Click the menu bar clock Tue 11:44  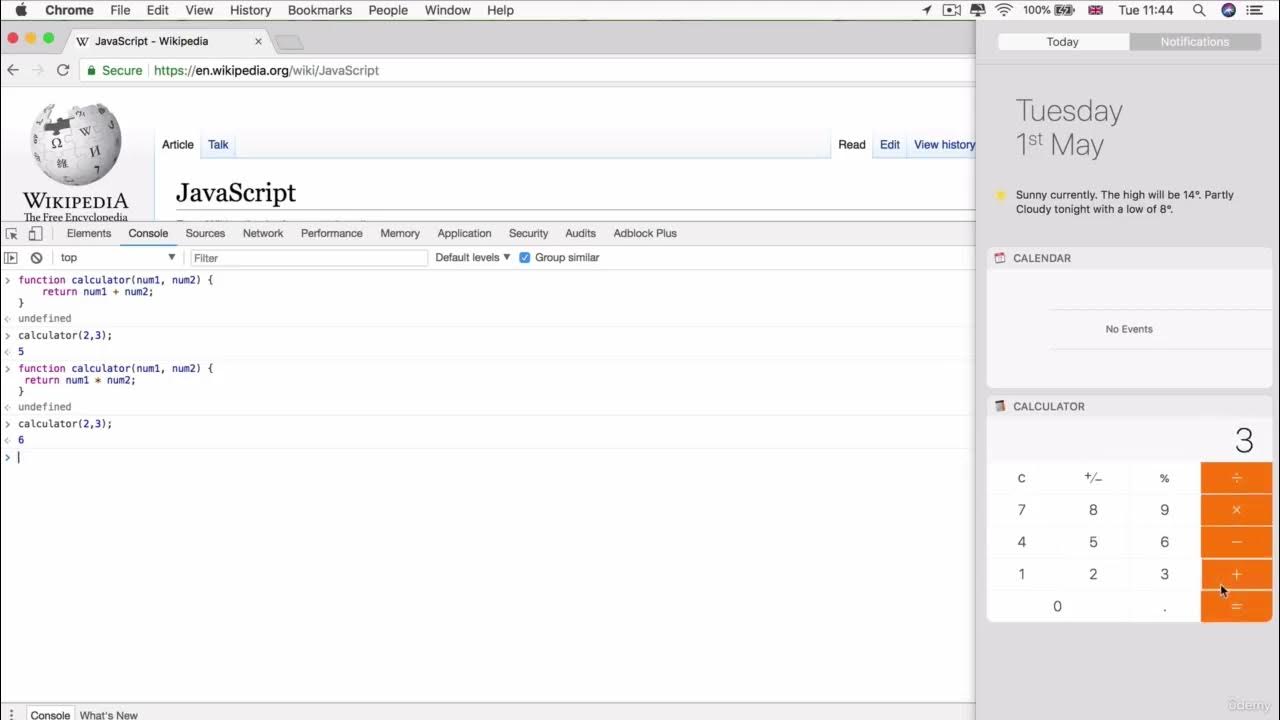pos(1145,10)
